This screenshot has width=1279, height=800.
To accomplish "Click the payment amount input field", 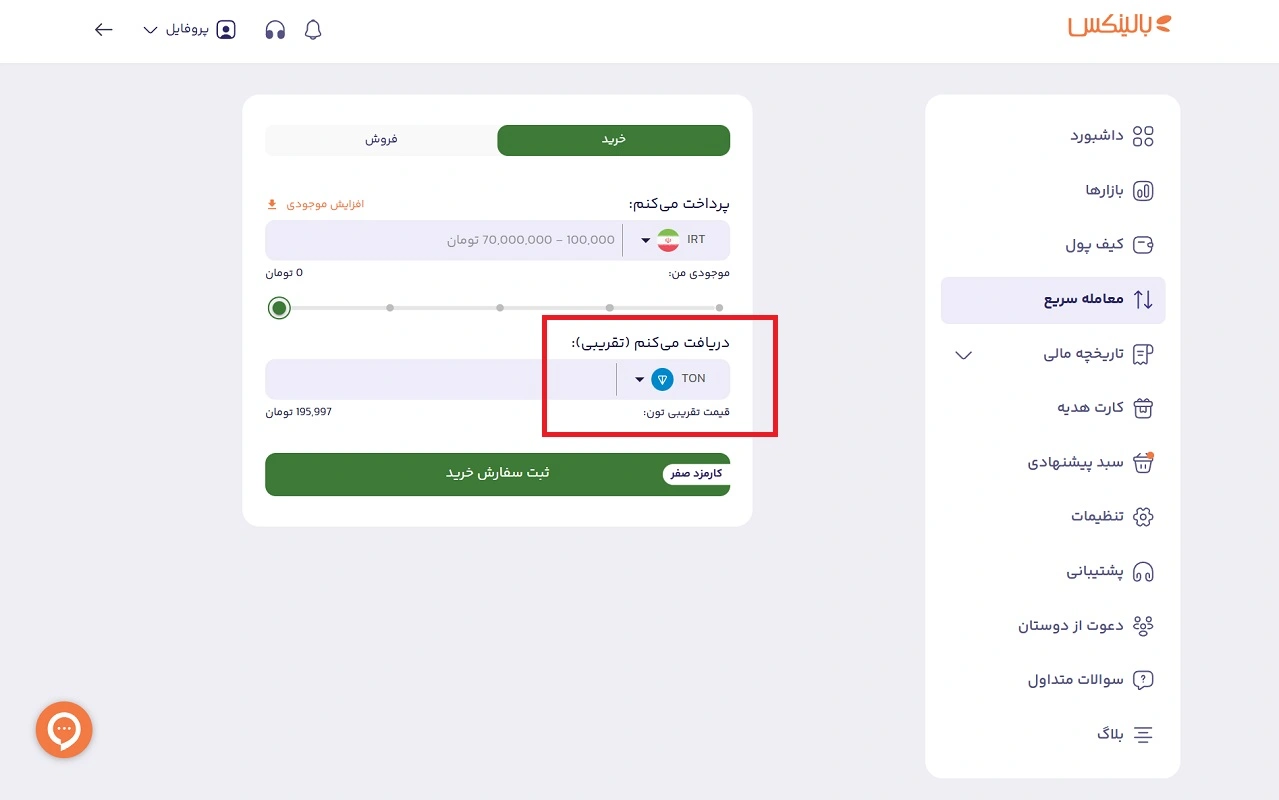I will click(450, 240).
